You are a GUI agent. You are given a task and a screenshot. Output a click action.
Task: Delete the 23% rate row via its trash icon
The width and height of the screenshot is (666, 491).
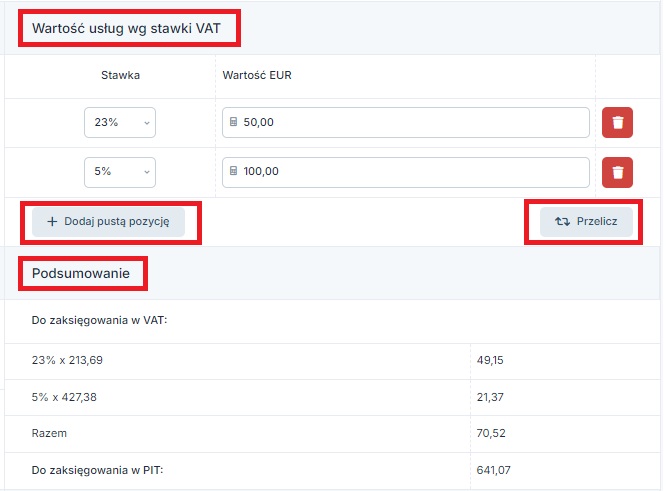[617, 123]
